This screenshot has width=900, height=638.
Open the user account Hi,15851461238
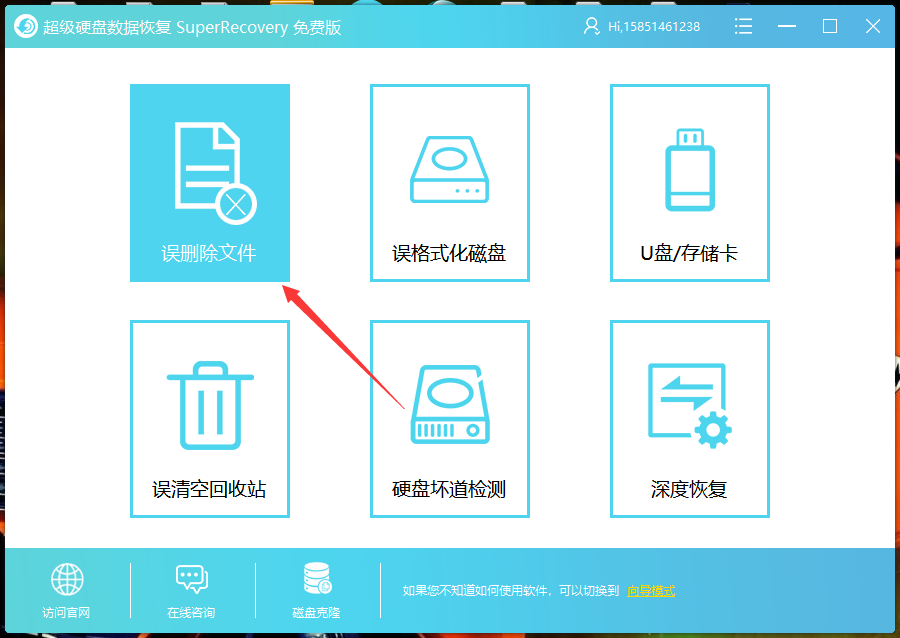[x=642, y=26]
